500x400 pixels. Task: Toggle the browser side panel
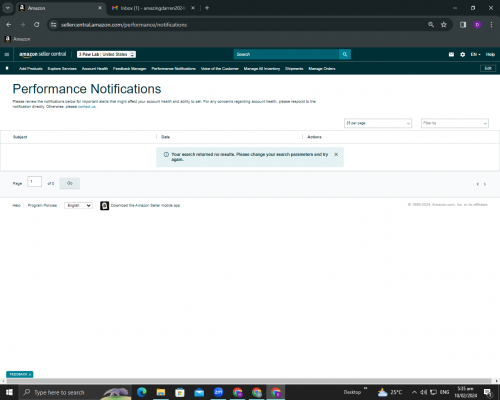click(463, 25)
